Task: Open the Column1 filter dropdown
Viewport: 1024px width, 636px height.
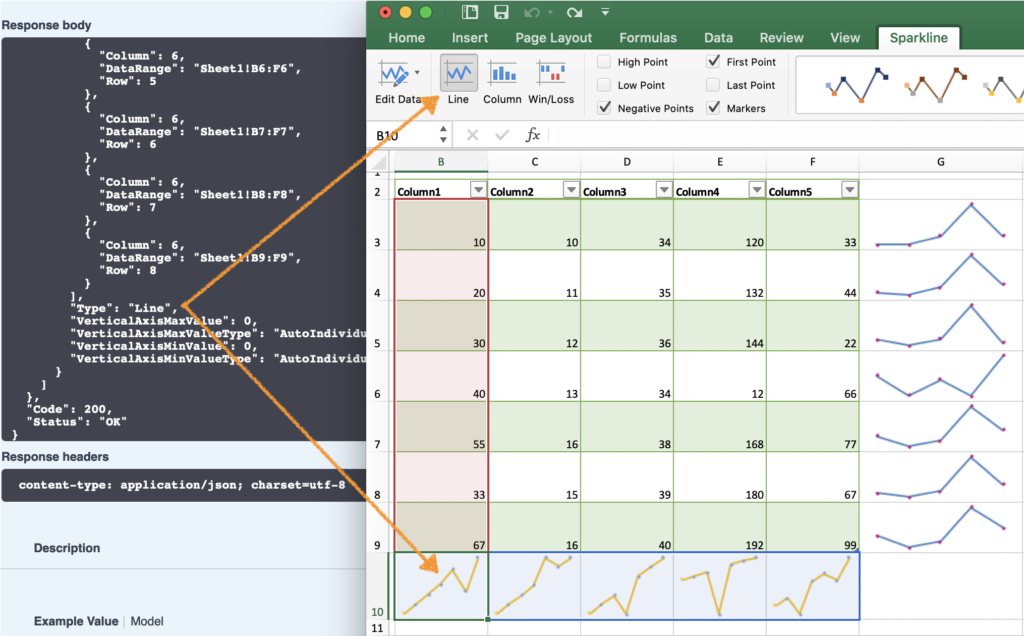Action: pyautogui.click(x=477, y=191)
